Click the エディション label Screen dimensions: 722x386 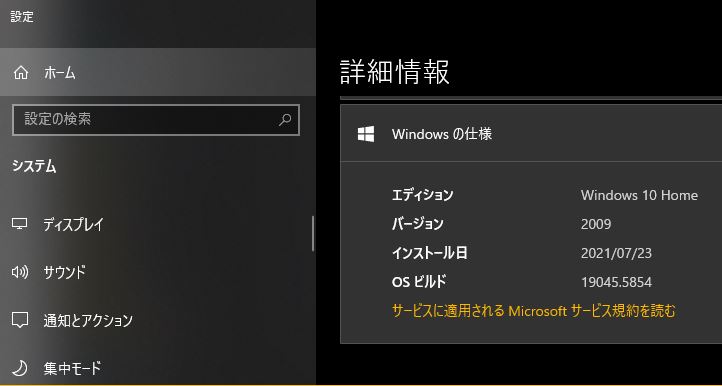(422, 195)
